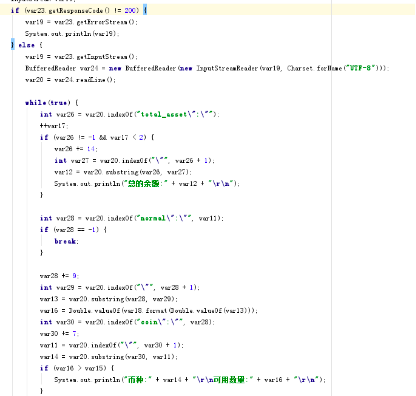The image size is (416, 396).
Task: Click the var30 += 7 line
Action: pos(59,334)
